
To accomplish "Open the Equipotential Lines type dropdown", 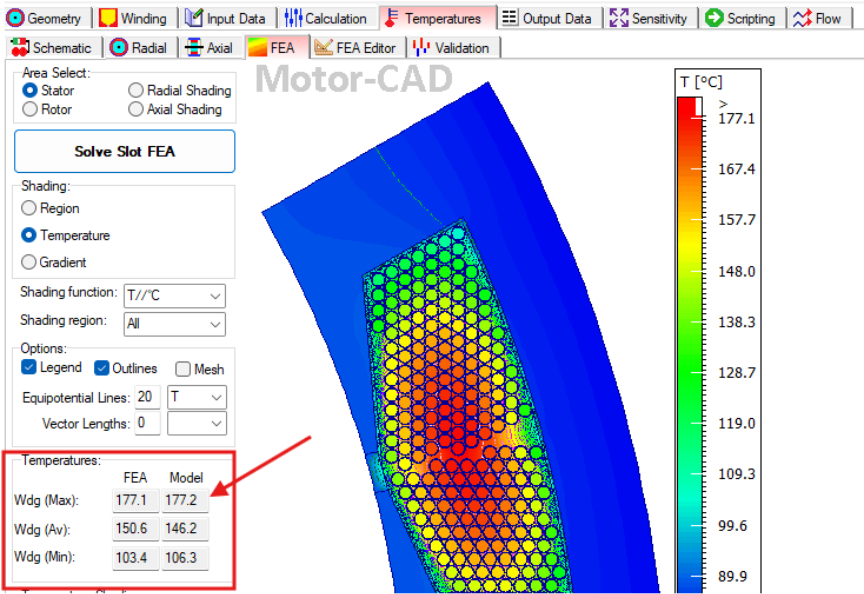I will point(197,397).
